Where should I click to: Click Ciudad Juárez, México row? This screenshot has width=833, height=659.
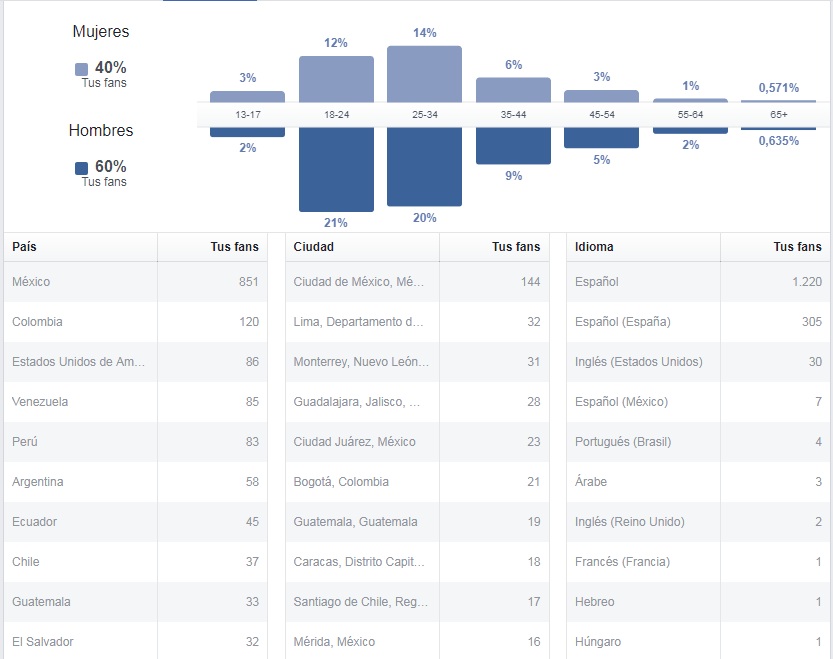417,442
